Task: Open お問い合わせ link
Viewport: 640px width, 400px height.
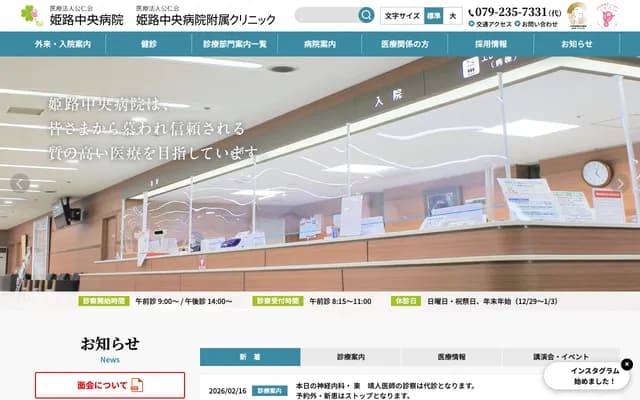Action: (536, 24)
